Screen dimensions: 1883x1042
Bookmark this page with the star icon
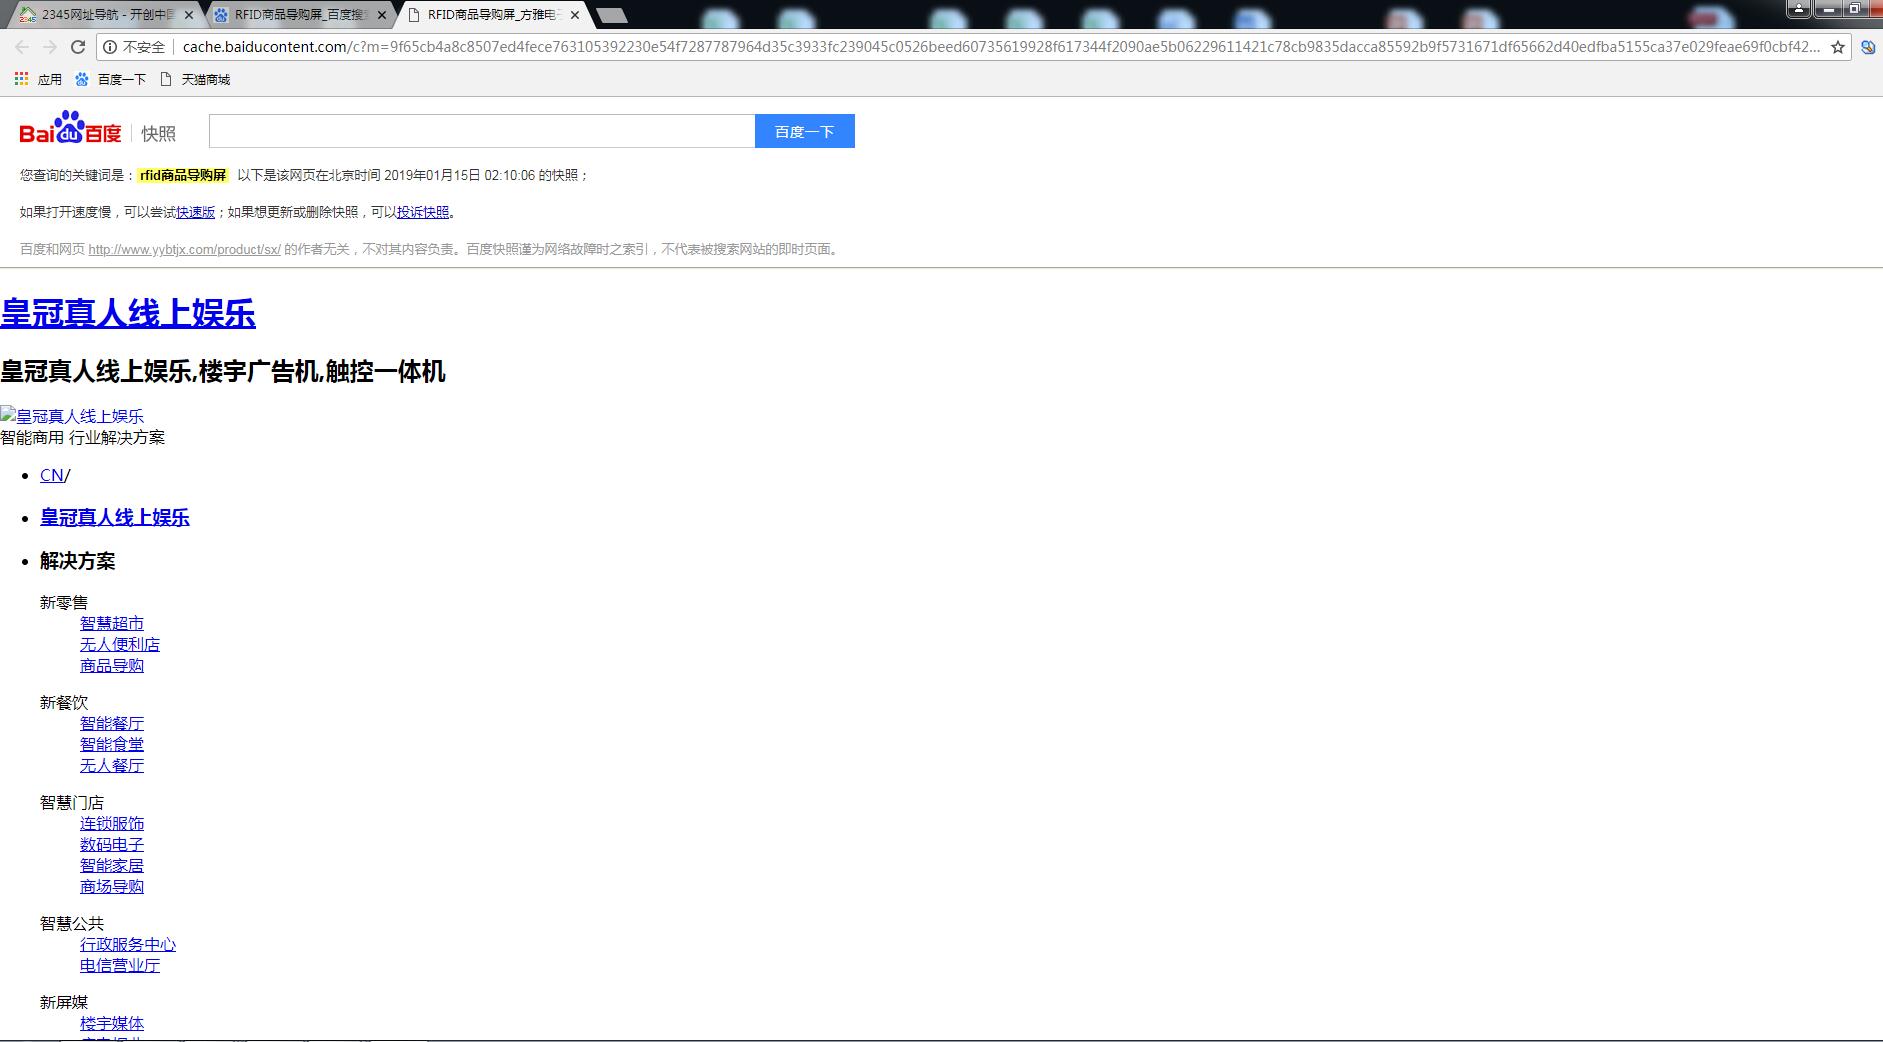[1838, 47]
